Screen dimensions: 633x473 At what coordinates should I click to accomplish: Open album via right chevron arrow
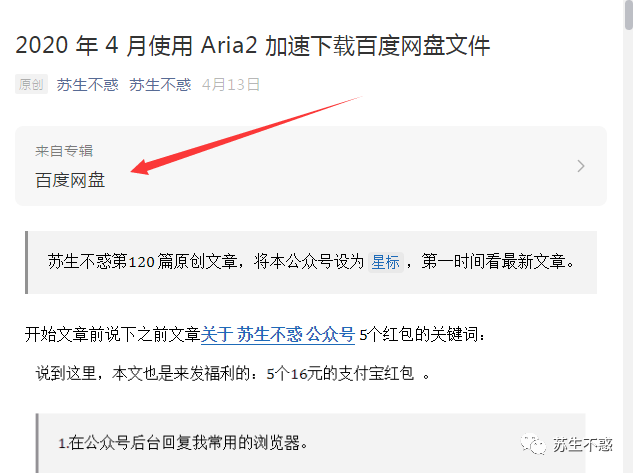(x=581, y=166)
